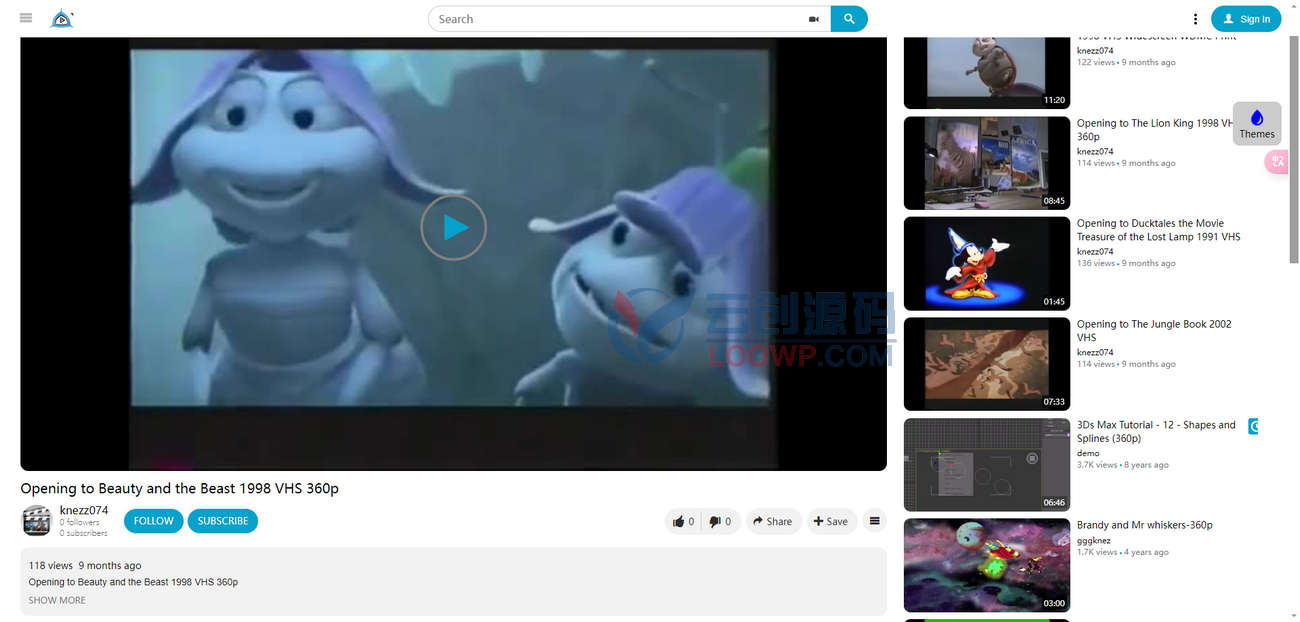Visit channel 'gggknez' under Brandy video
Viewport: 1300px width, 622px height.
coord(1094,540)
